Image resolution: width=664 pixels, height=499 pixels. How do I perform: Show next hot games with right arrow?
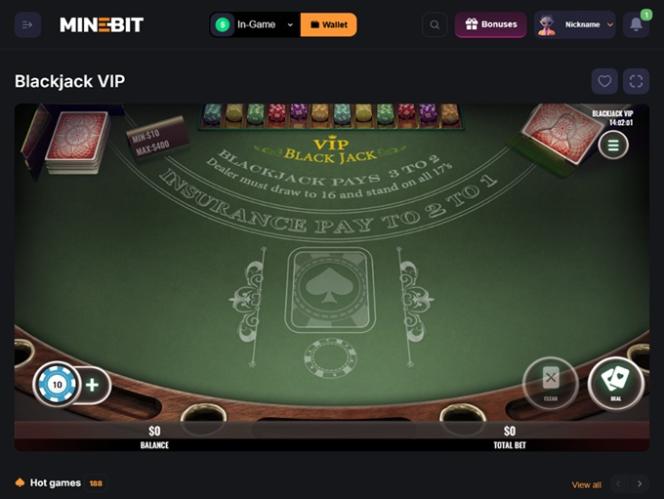coord(639,484)
